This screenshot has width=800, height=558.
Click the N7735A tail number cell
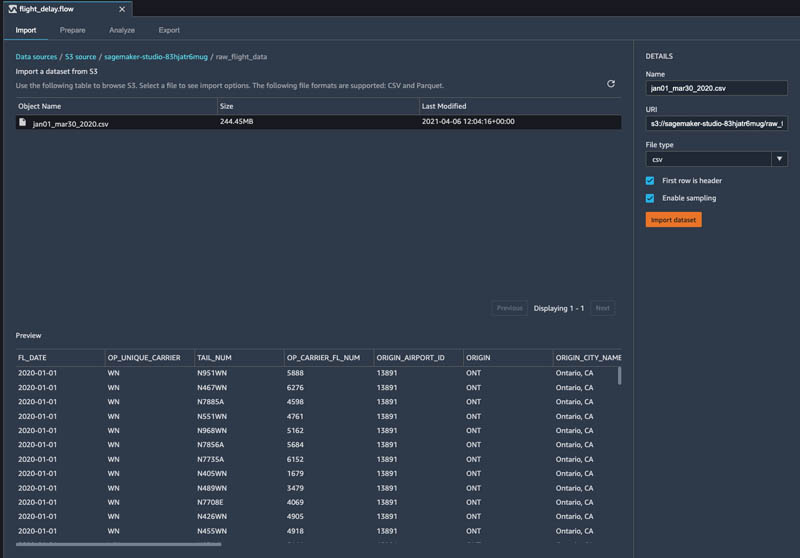pos(210,459)
